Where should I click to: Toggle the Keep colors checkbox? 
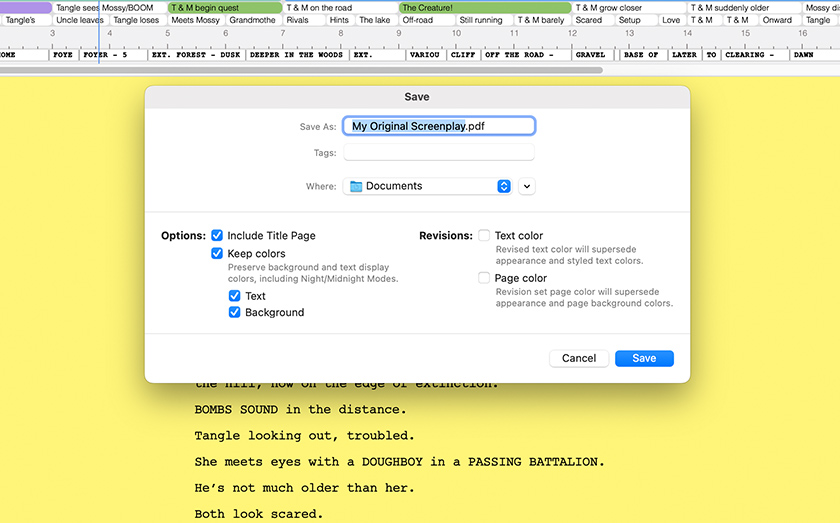[217, 254]
